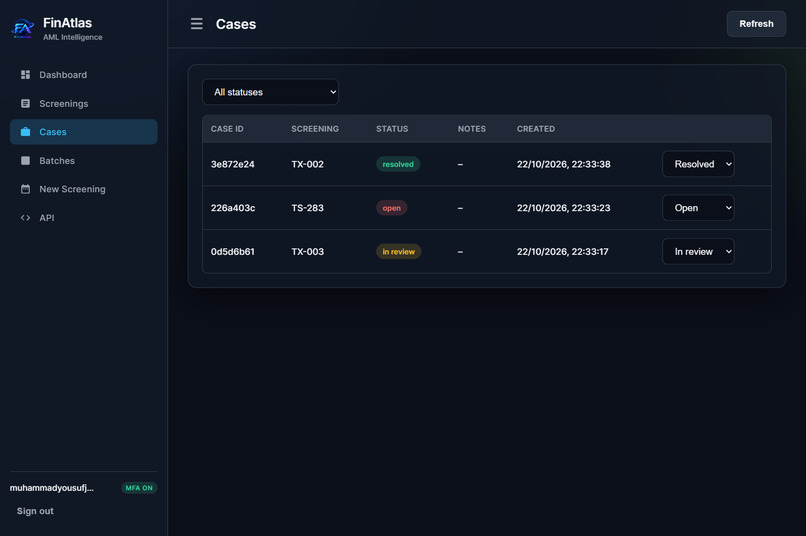Open status dropdown for case 0d5d6b61
Viewport: 806px width, 536px height.
(698, 251)
